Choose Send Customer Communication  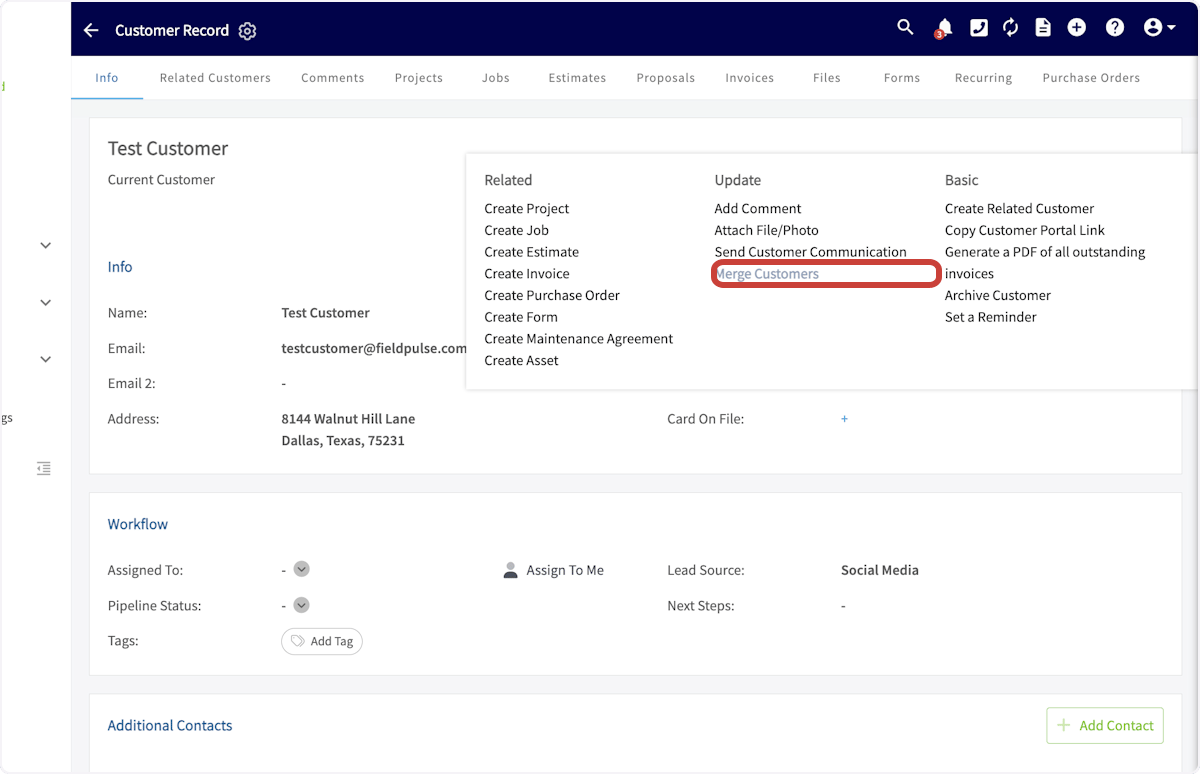810,252
